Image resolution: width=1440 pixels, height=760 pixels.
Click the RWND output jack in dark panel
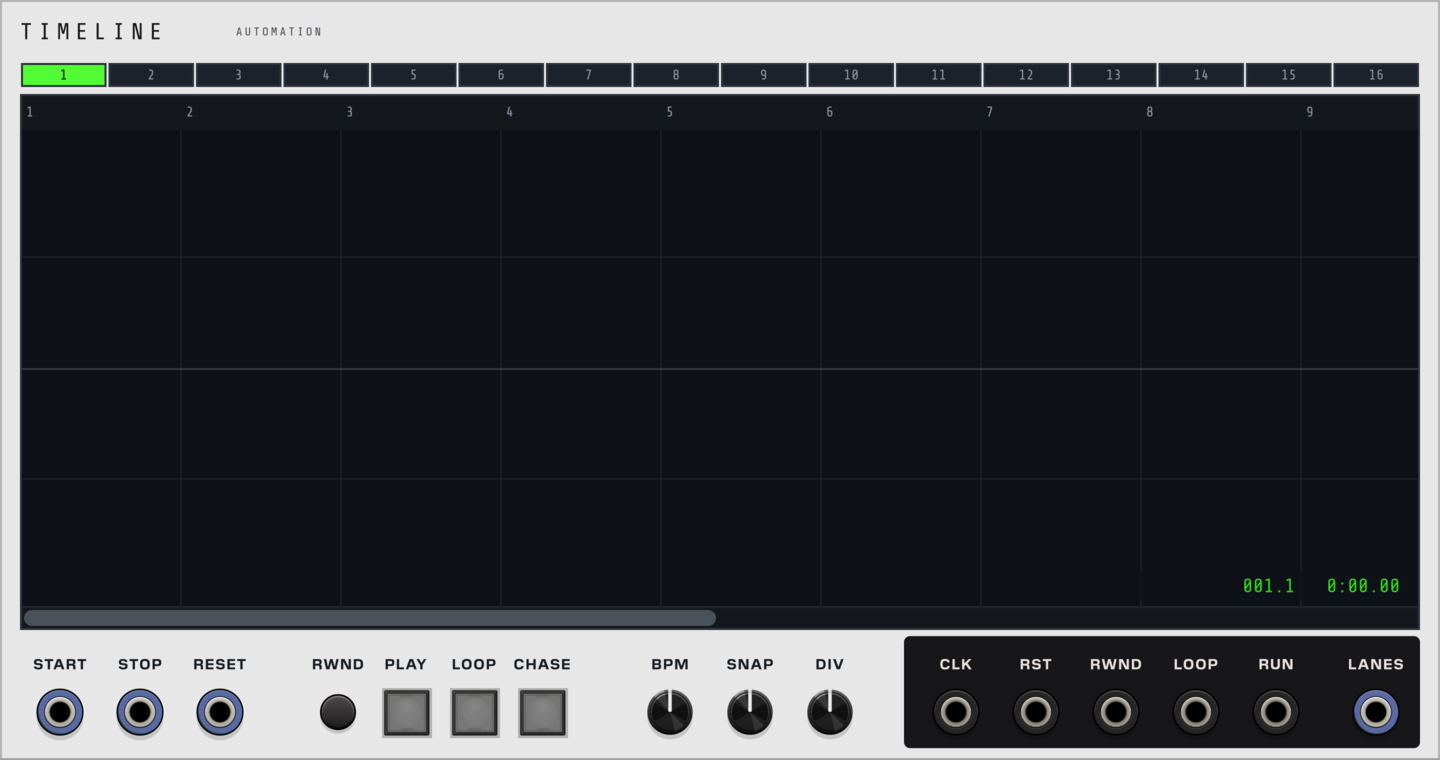click(1116, 713)
